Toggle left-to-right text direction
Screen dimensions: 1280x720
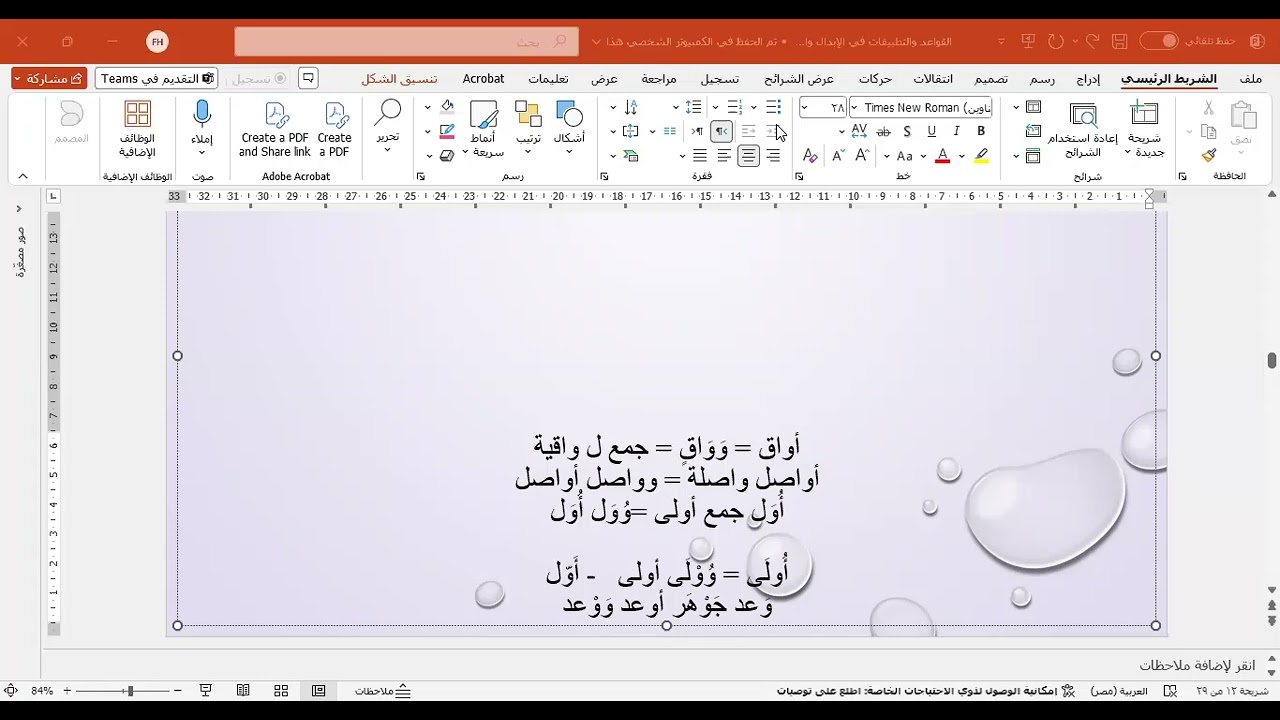(x=697, y=131)
